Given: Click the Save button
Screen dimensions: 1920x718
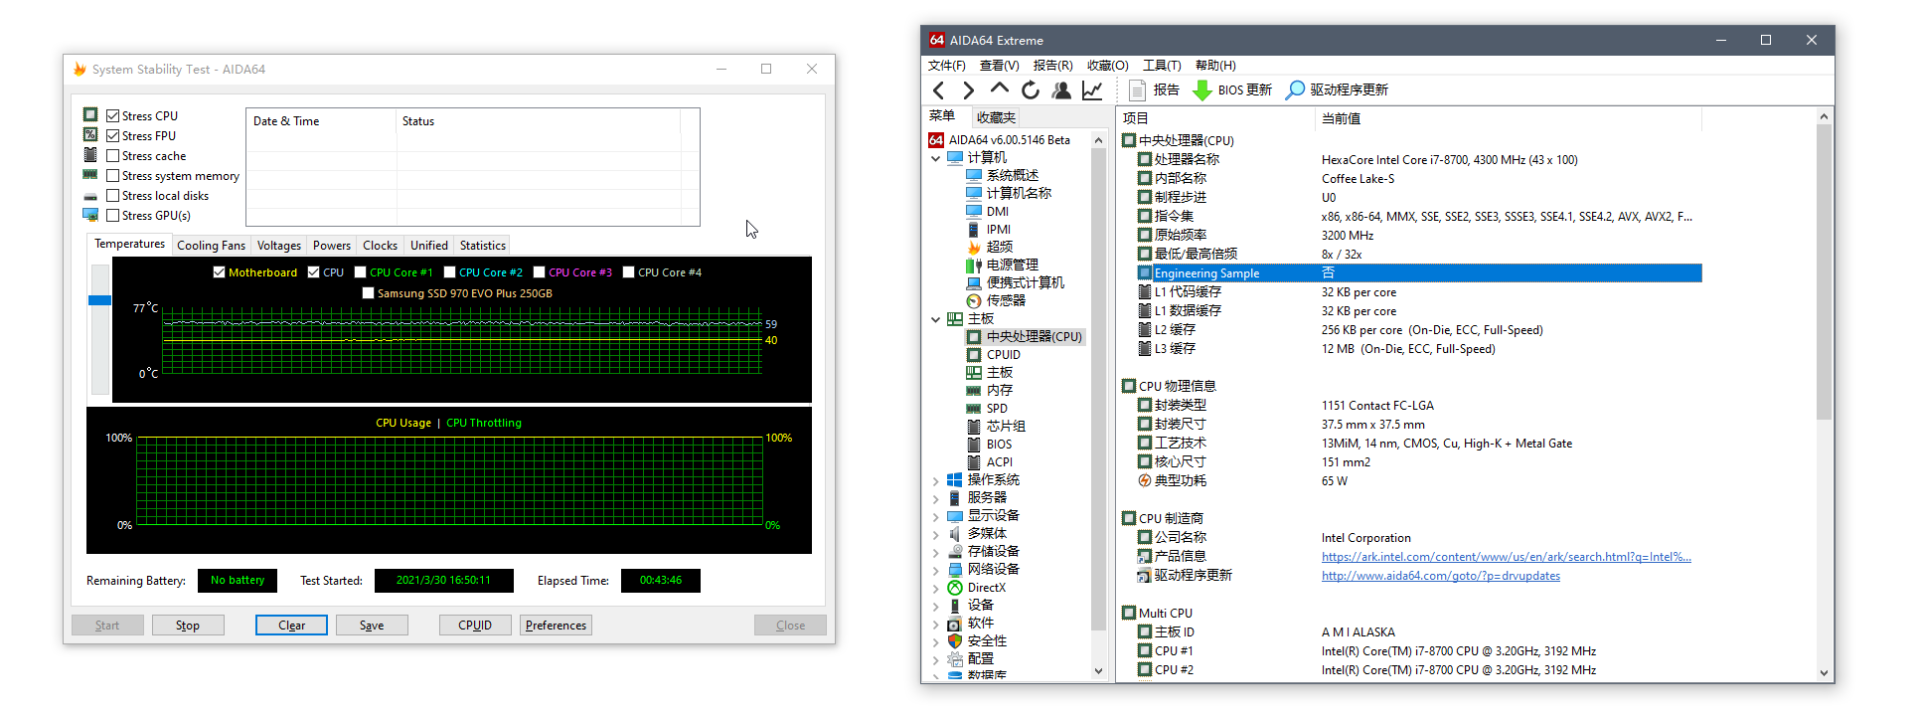Looking at the screenshot, I should tap(371, 625).
